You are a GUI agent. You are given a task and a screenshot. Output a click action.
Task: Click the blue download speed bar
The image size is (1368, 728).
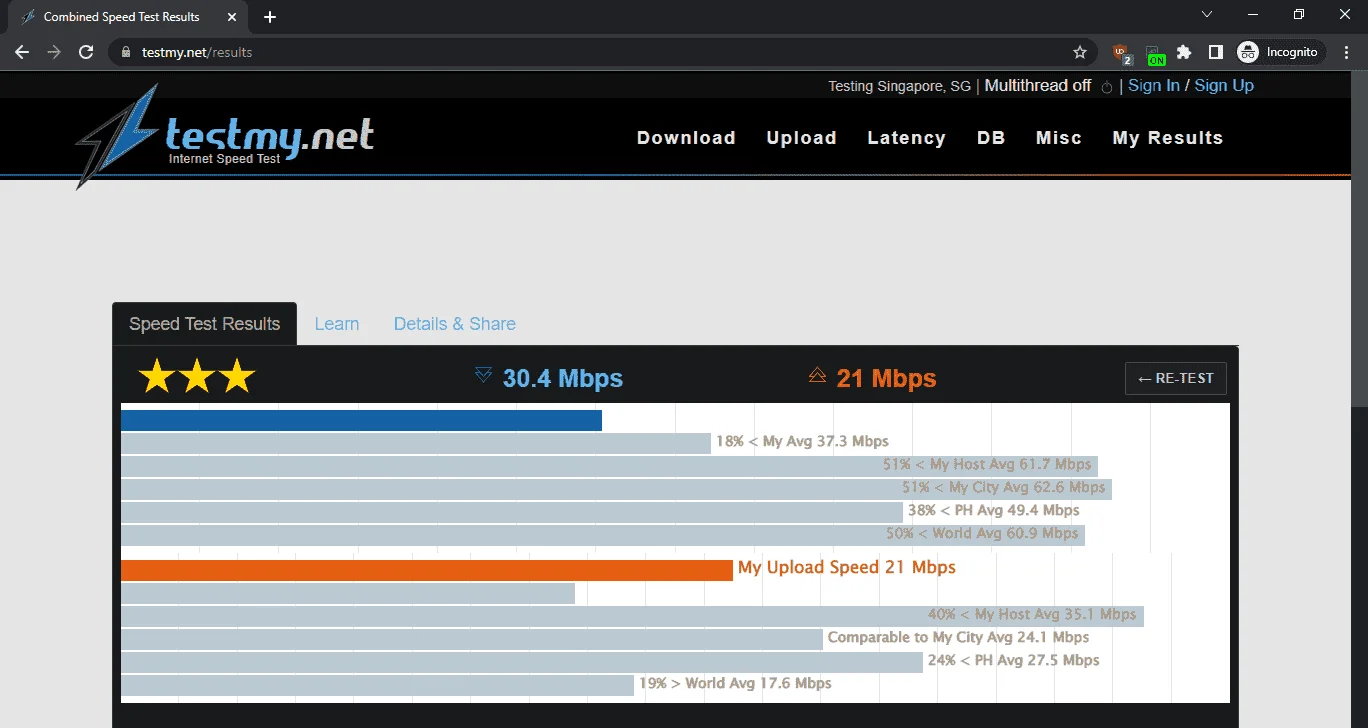click(361, 420)
